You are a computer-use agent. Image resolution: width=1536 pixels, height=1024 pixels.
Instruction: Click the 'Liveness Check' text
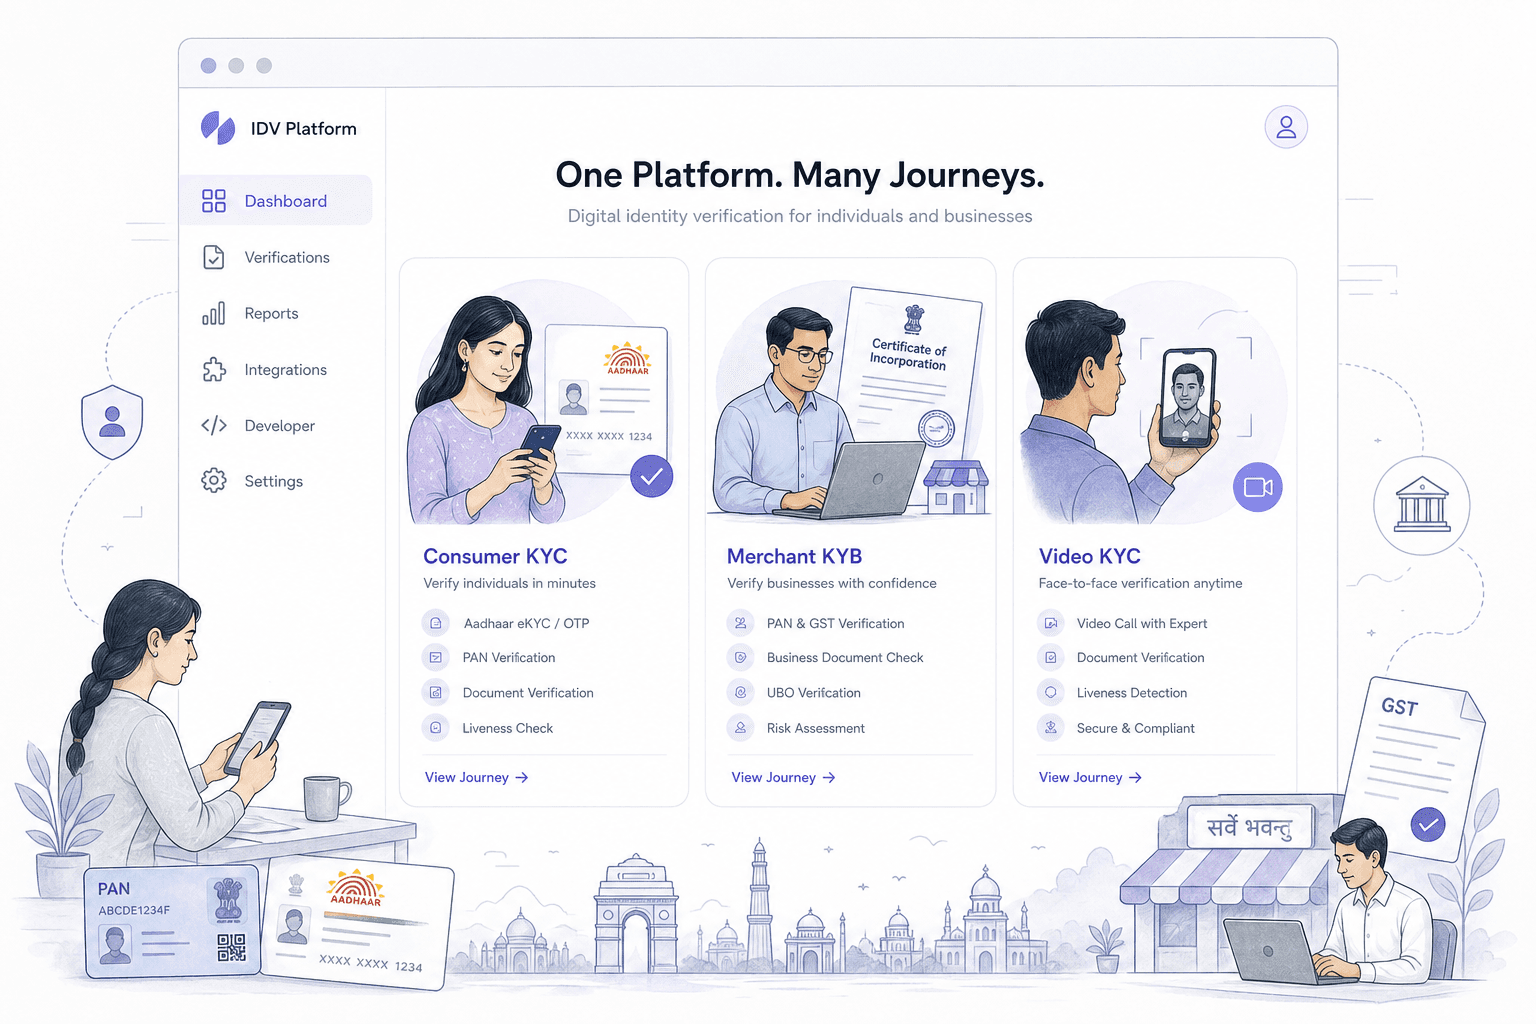tap(507, 728)
